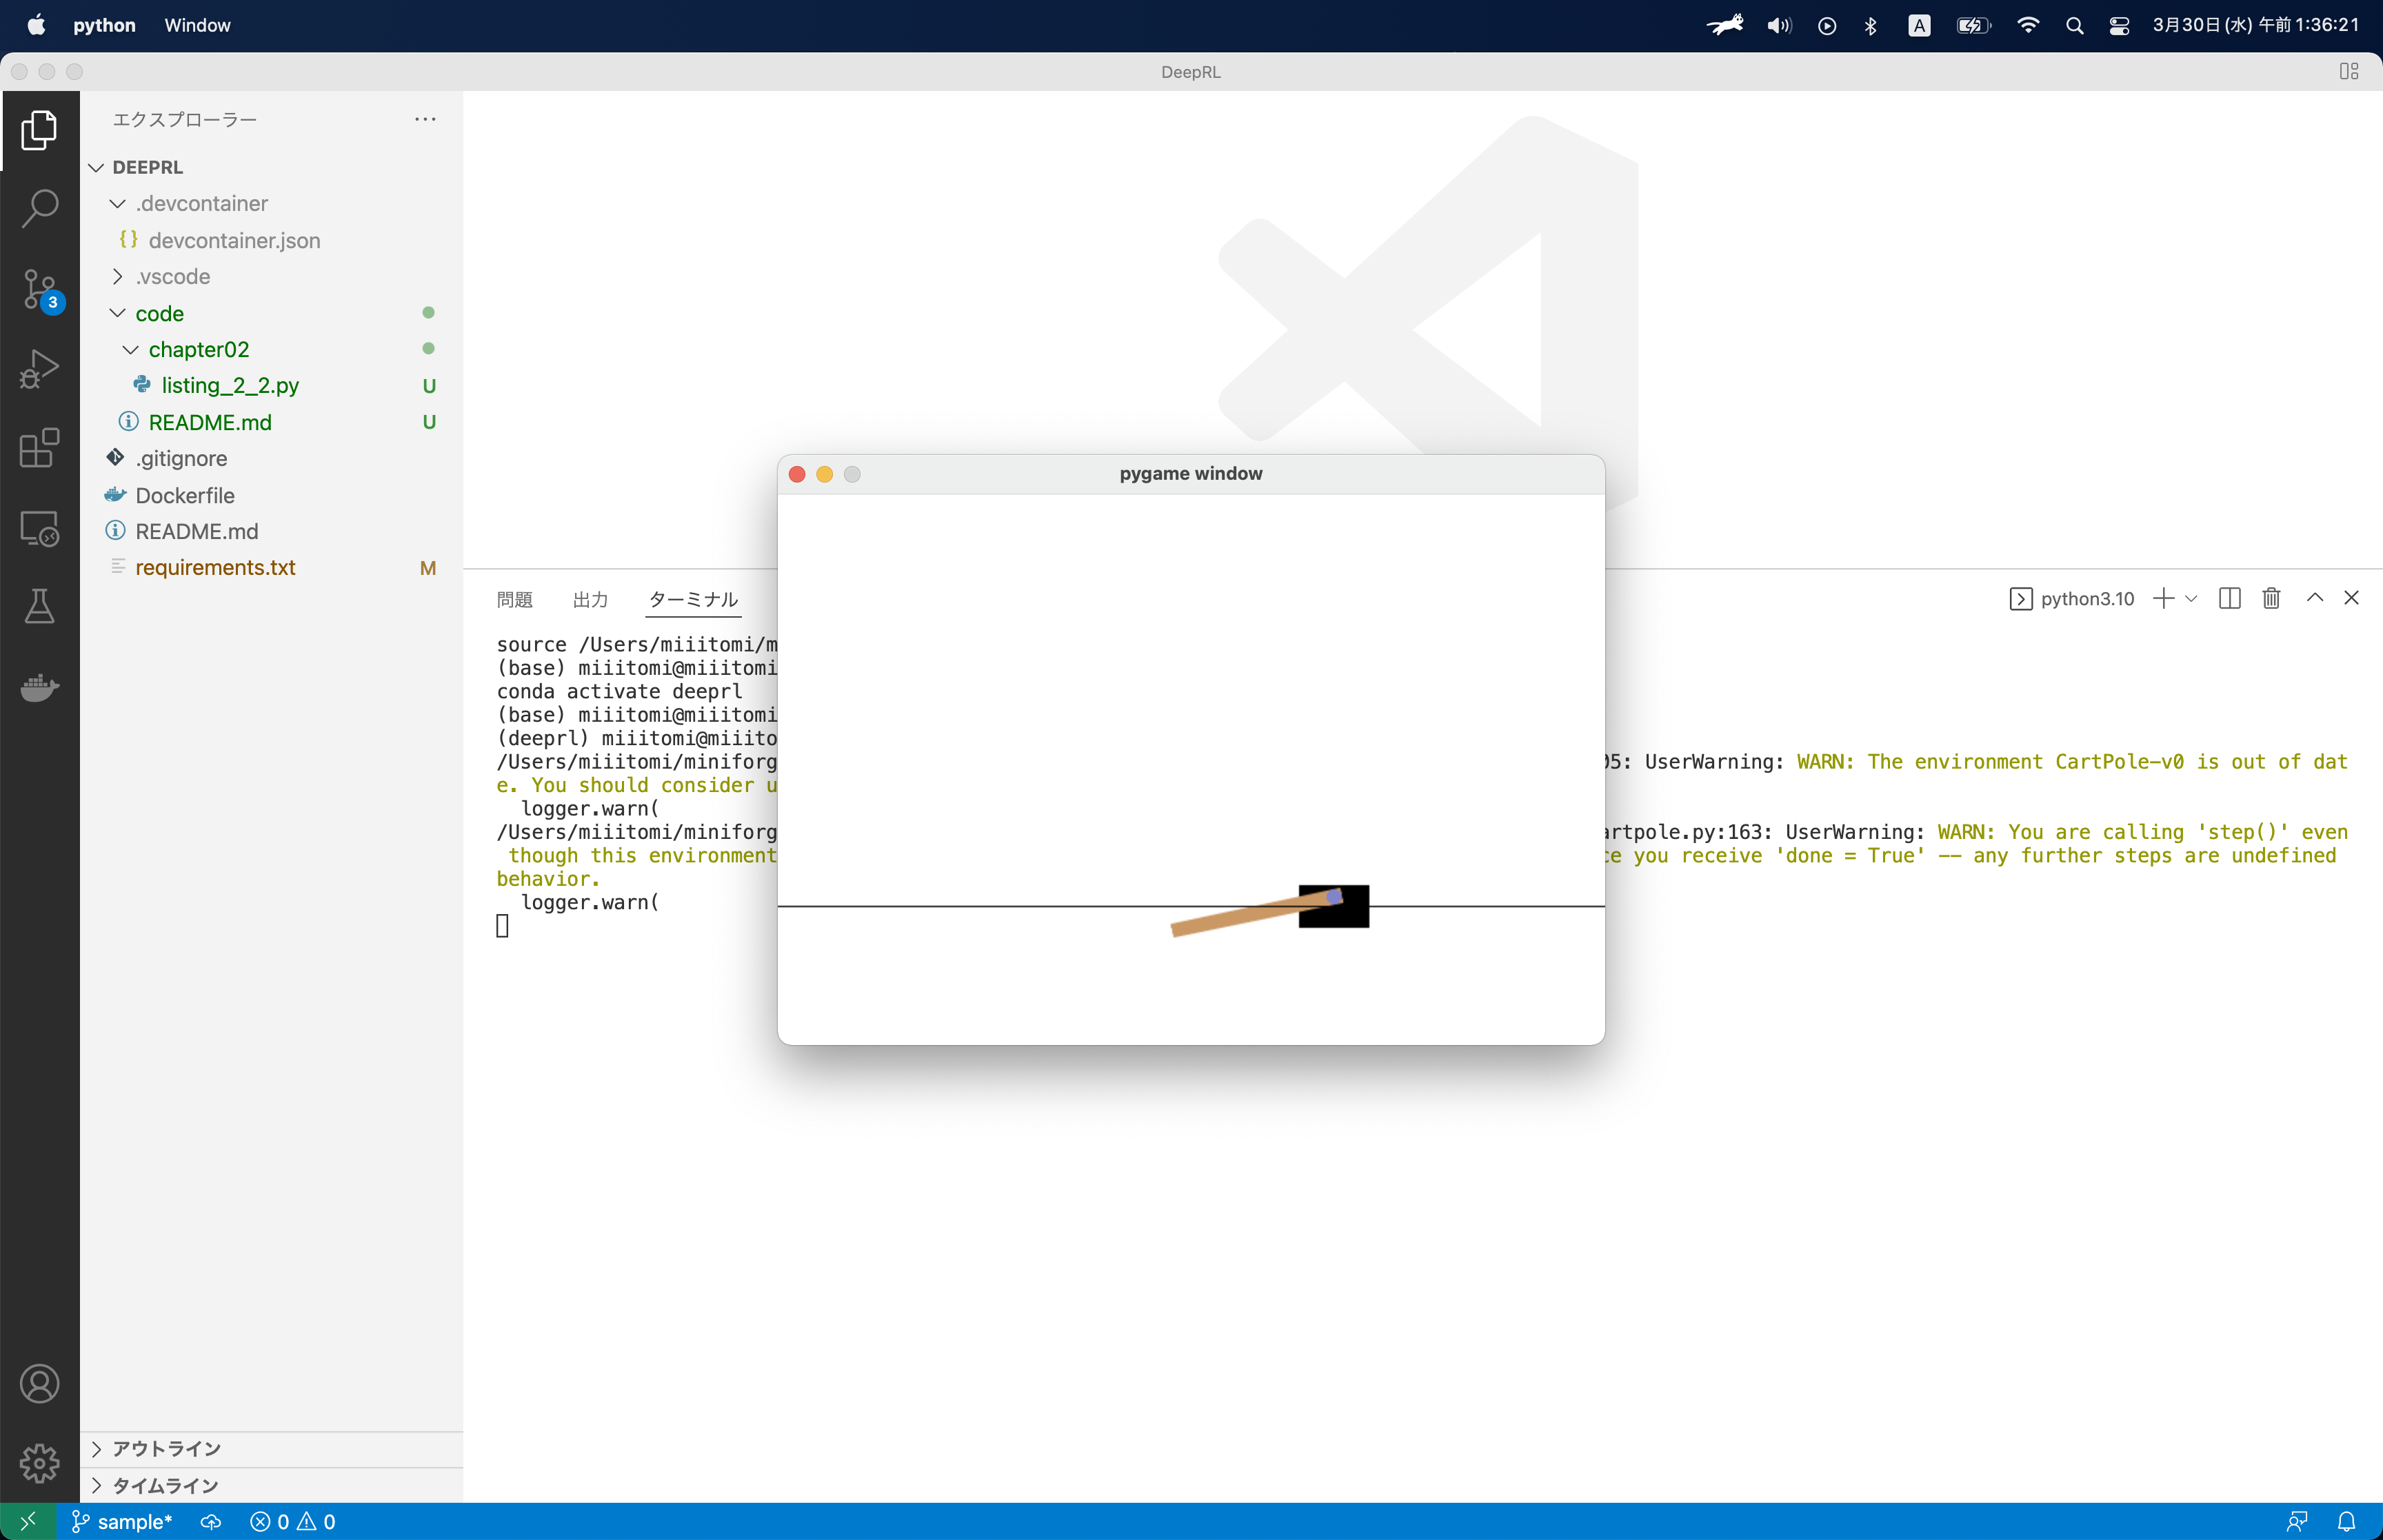Screen dimensions: 2383x1540
Task: Switch to the 出力 tab
Action: coord(590,599)
